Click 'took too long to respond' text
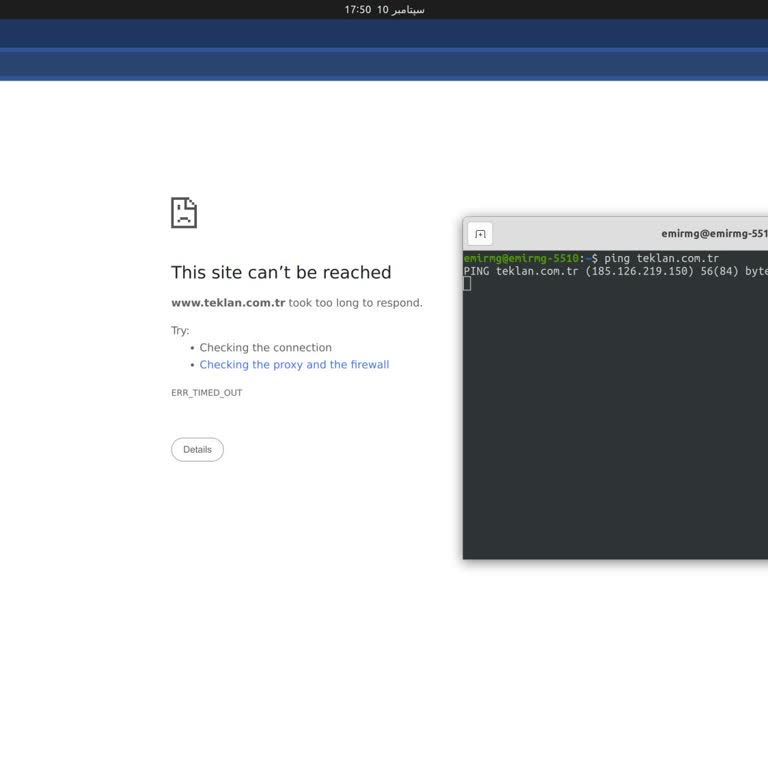The width and height of the screenshot is (768, 768). (355, 303)
